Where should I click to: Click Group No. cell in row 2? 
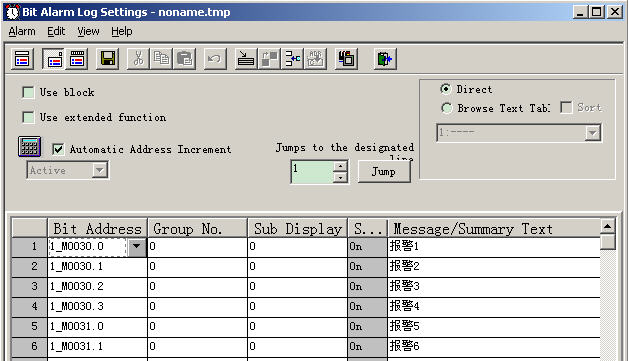pyautogui.click(x=197, y=267)
